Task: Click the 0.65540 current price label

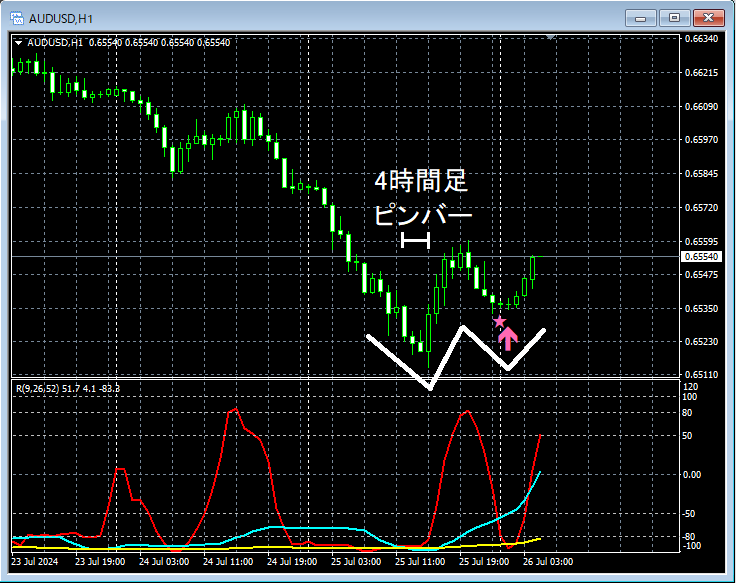Action: point(701,257)
